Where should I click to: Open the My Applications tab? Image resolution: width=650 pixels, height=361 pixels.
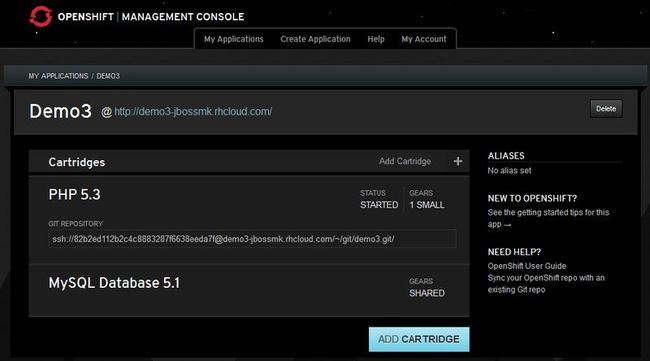pyautogui.click(x=233, y=39)
